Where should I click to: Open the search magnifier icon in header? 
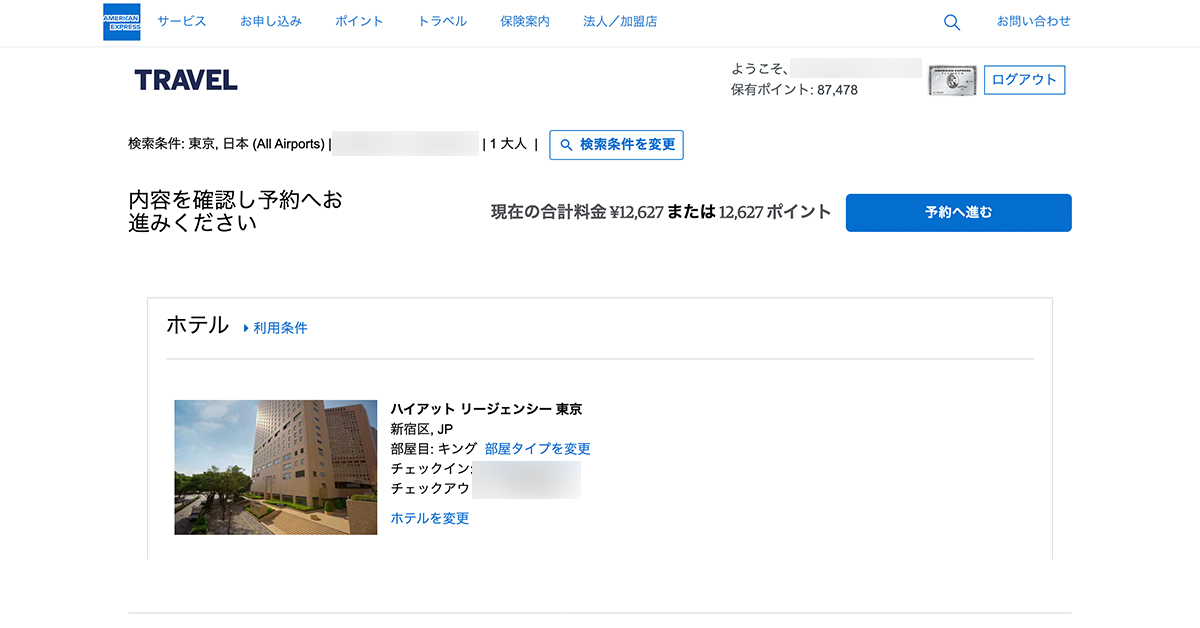click(952, 22)
